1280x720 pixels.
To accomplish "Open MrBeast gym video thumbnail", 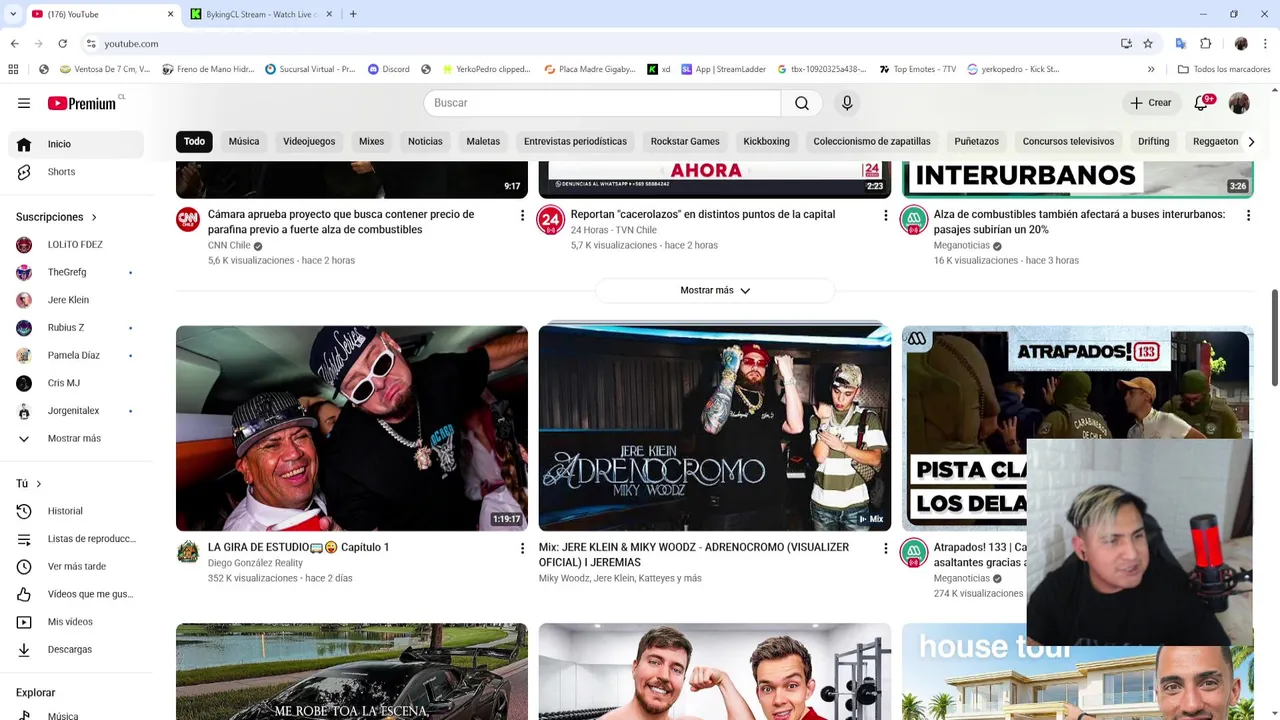I will [715, 672].
